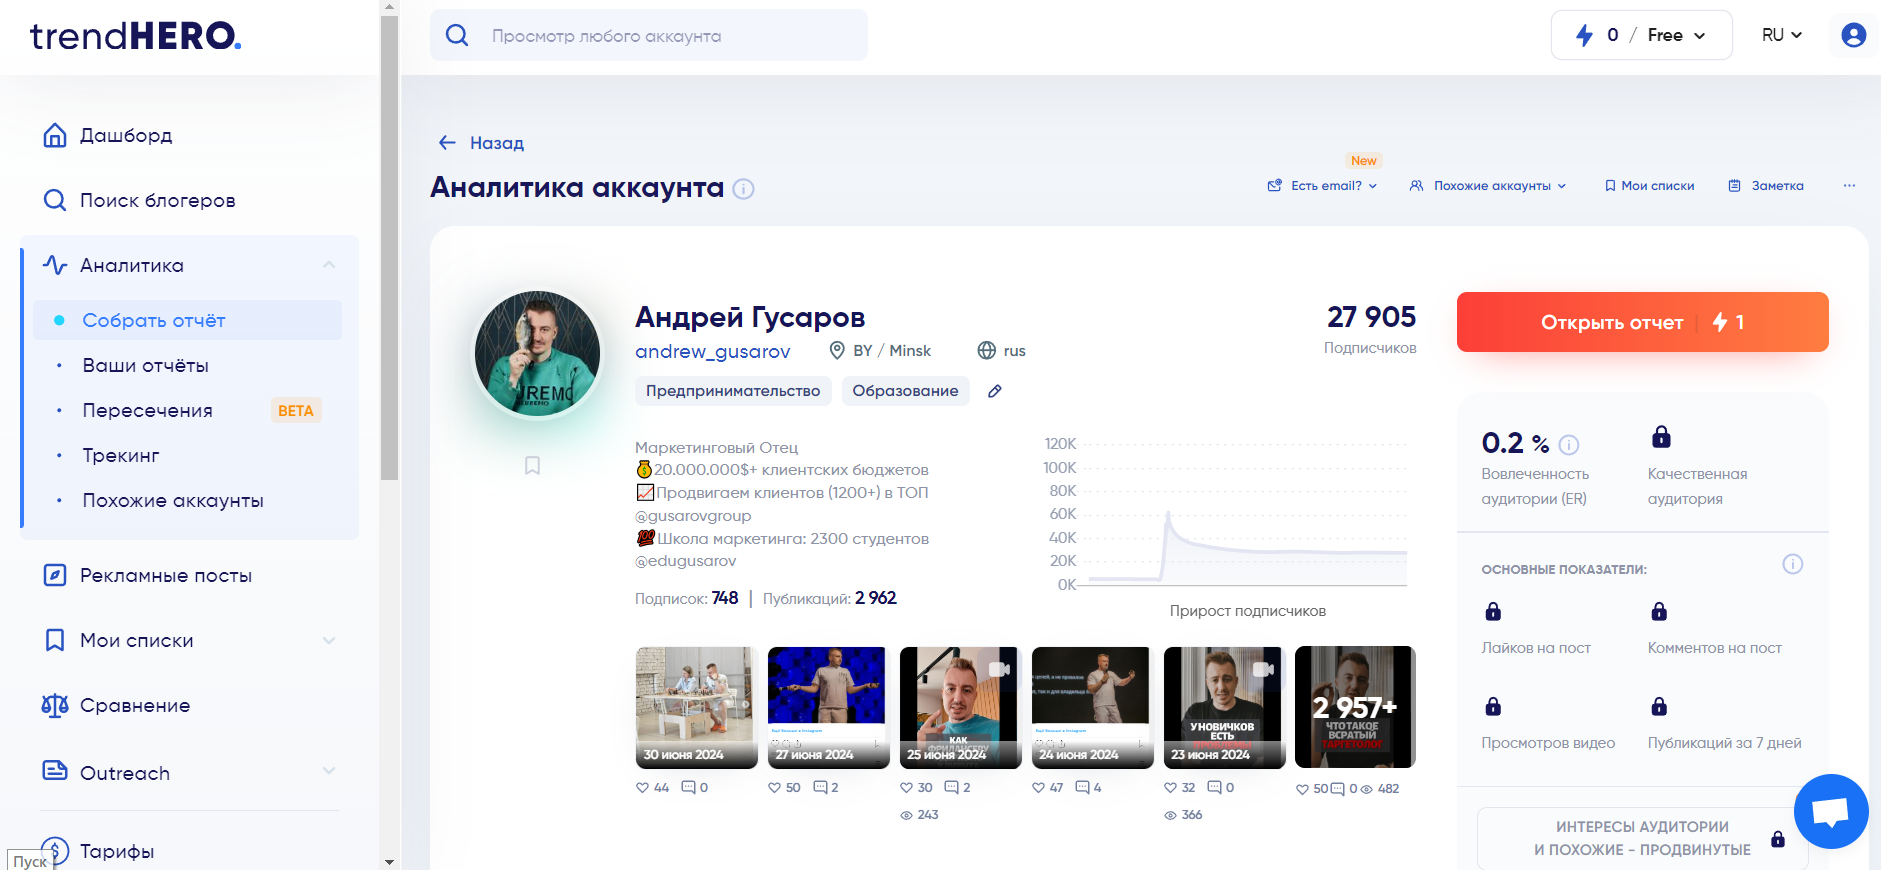1881x870 pixels.
Task: Click the Заметка button
Action: pyautogui.click(x=1766, y=185)
